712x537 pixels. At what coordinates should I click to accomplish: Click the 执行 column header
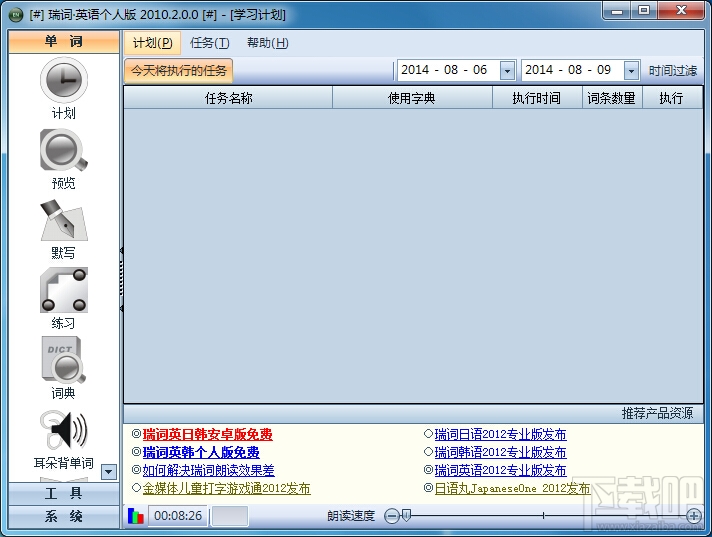click(672, 98)
